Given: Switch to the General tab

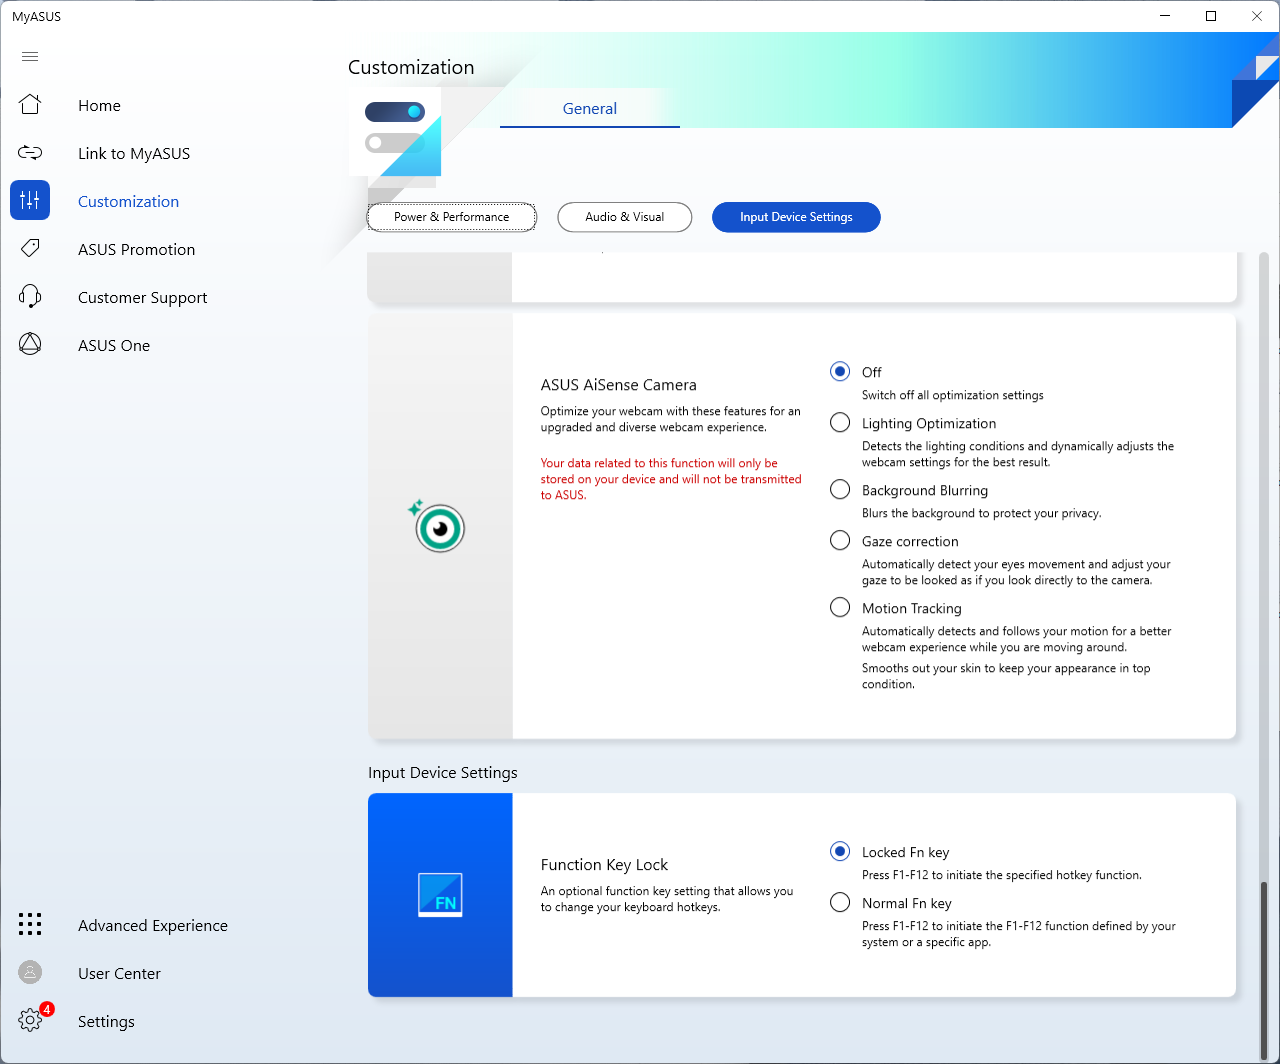Looking at the screenshot, I should coord(590,108).
